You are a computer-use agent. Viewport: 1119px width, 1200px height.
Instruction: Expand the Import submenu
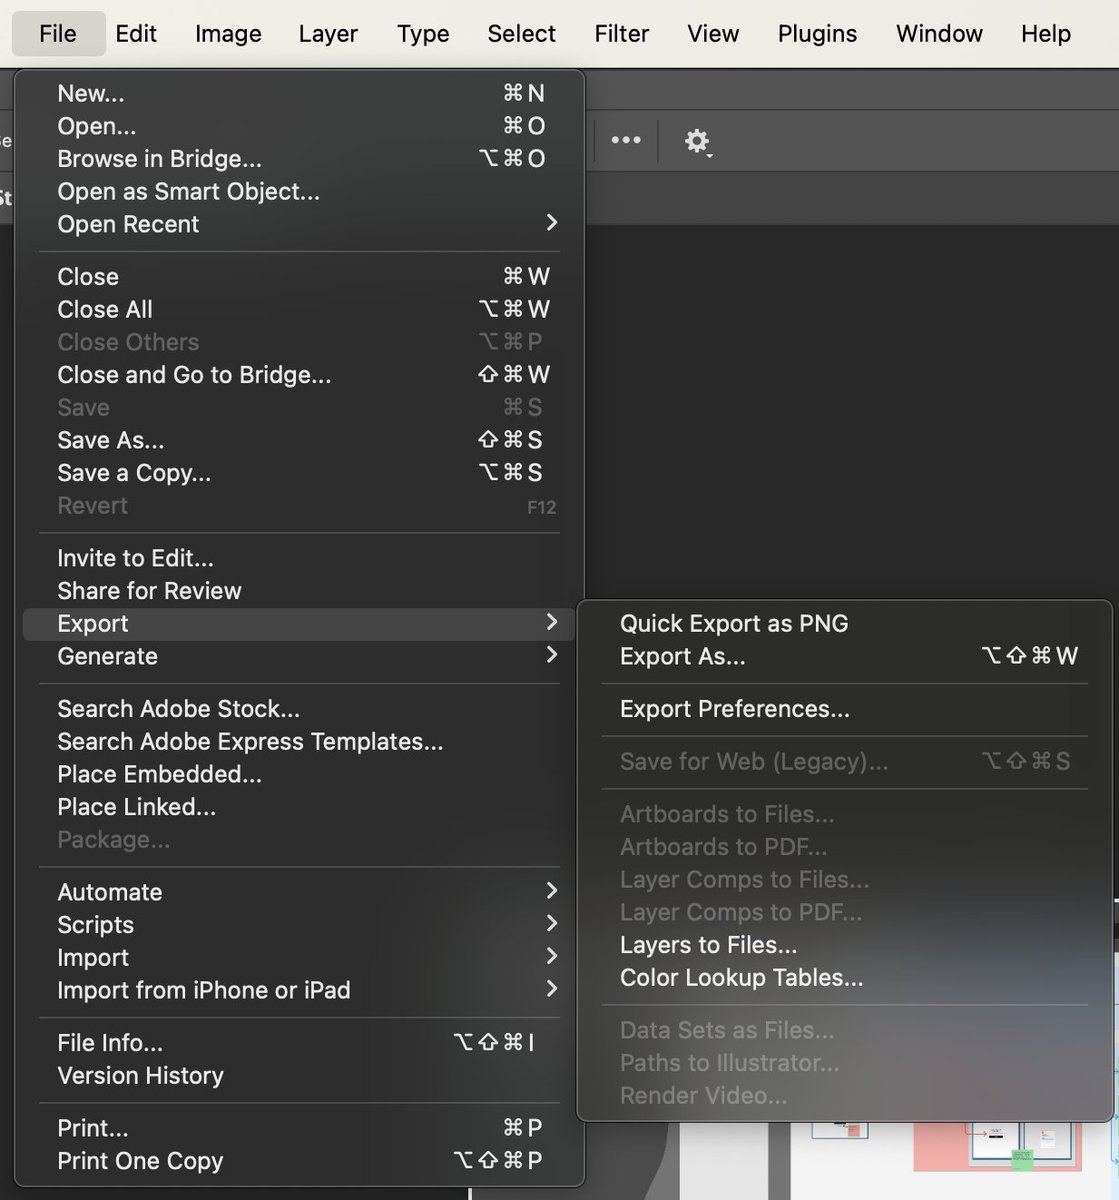click(299, 957)
